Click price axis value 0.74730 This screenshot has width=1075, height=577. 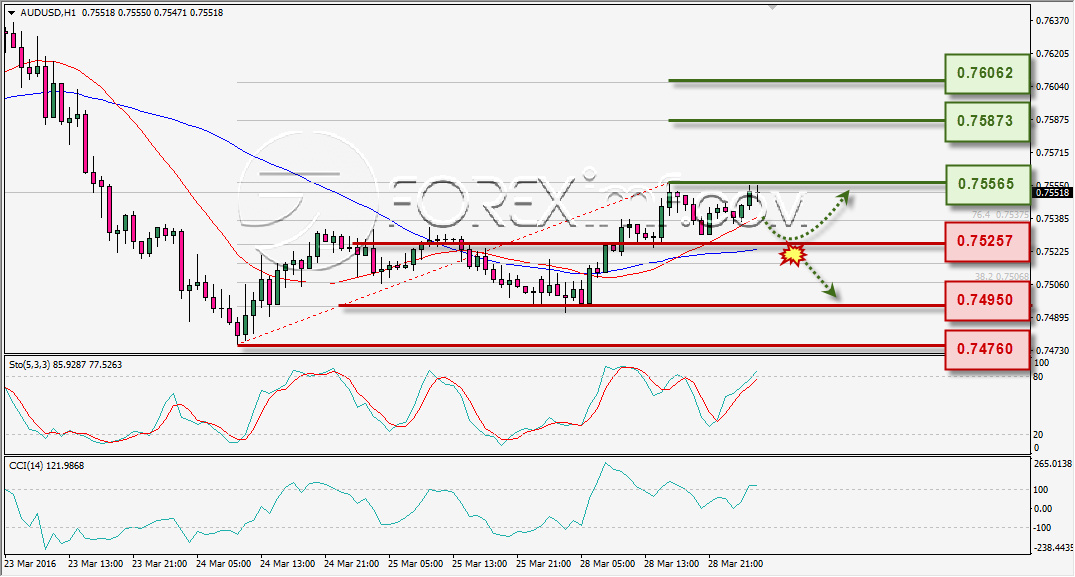1052,350
